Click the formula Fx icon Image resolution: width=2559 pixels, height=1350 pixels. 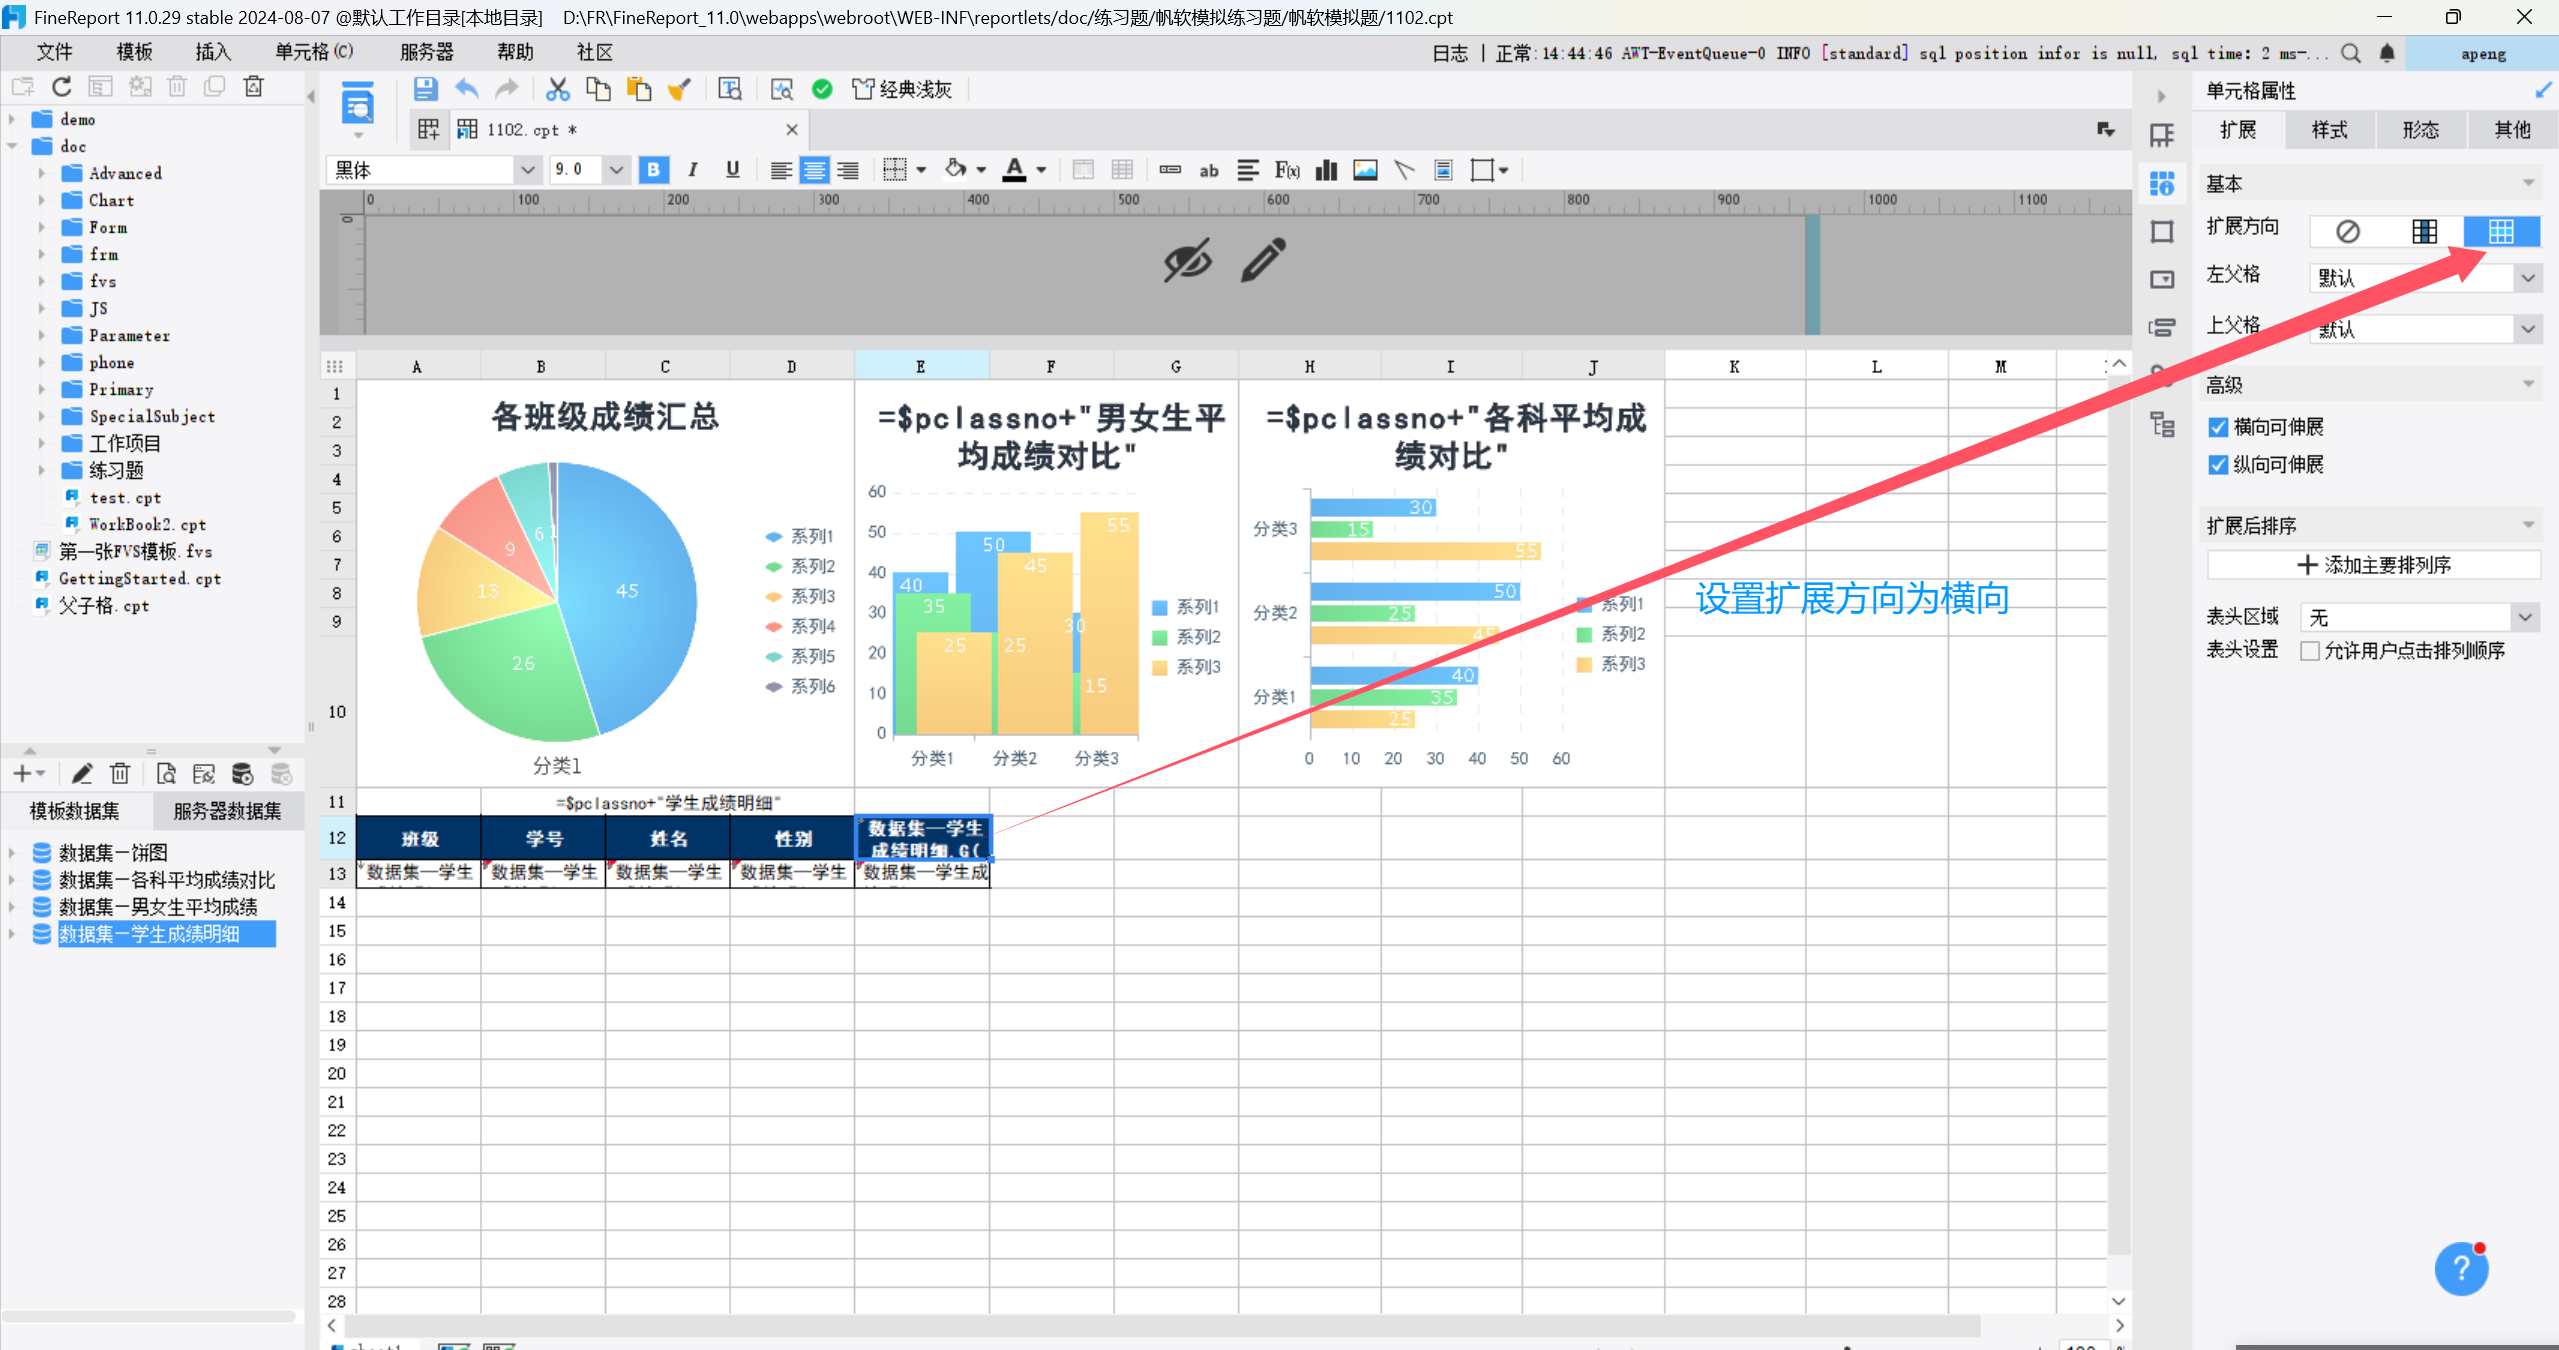click(1286, 170)
